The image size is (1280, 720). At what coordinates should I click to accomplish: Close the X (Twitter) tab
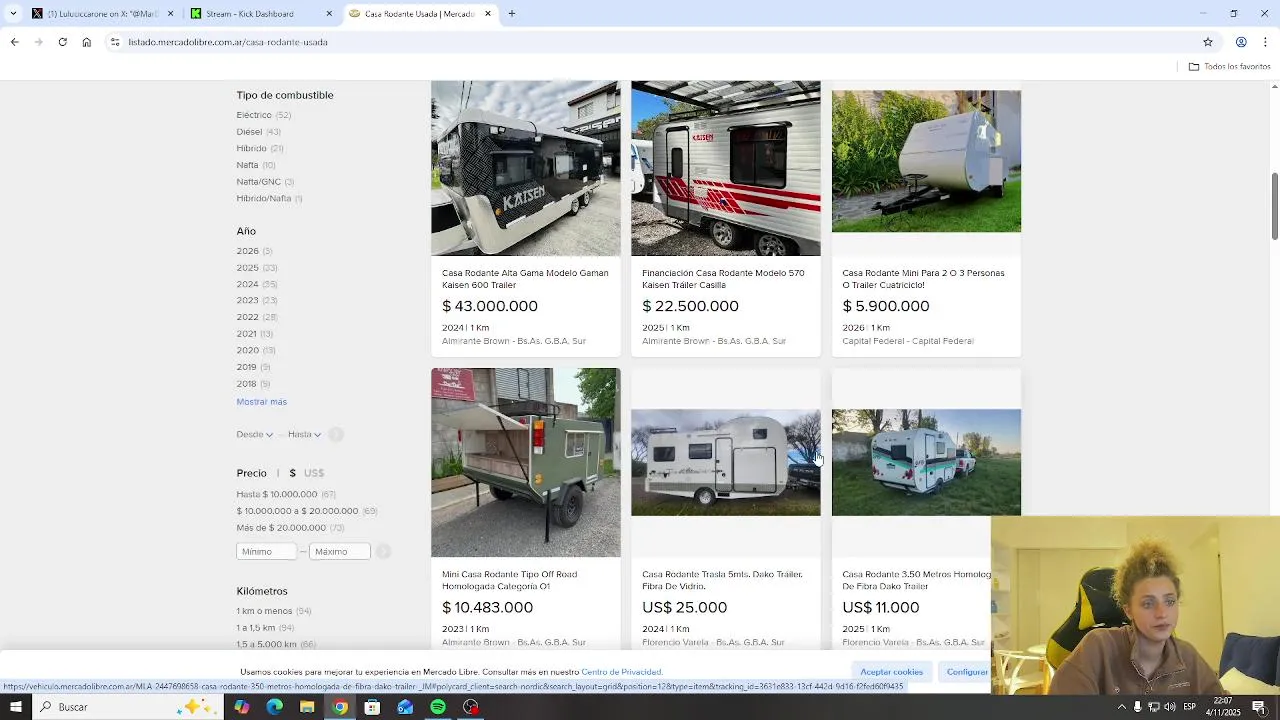coord(170,14)
